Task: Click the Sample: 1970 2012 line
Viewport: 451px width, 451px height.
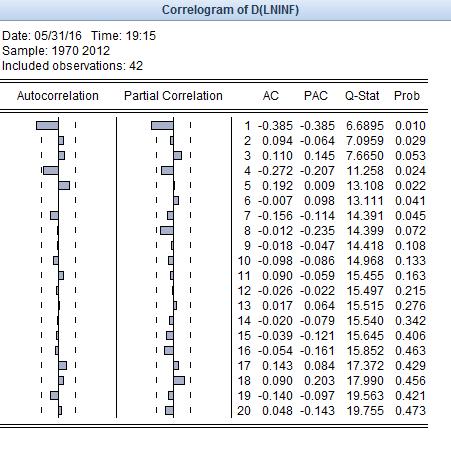Action: pyautogui.click(x=56, y=51)
